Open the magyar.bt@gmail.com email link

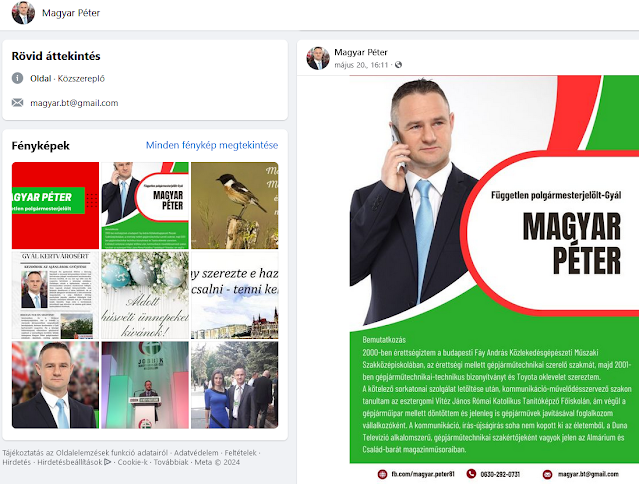pyautogui.click(x=74, y=103)
